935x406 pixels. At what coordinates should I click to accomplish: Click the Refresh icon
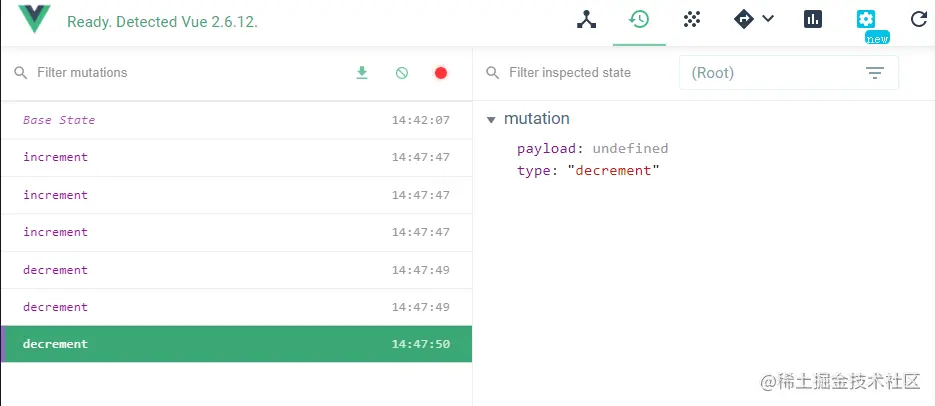918,20
